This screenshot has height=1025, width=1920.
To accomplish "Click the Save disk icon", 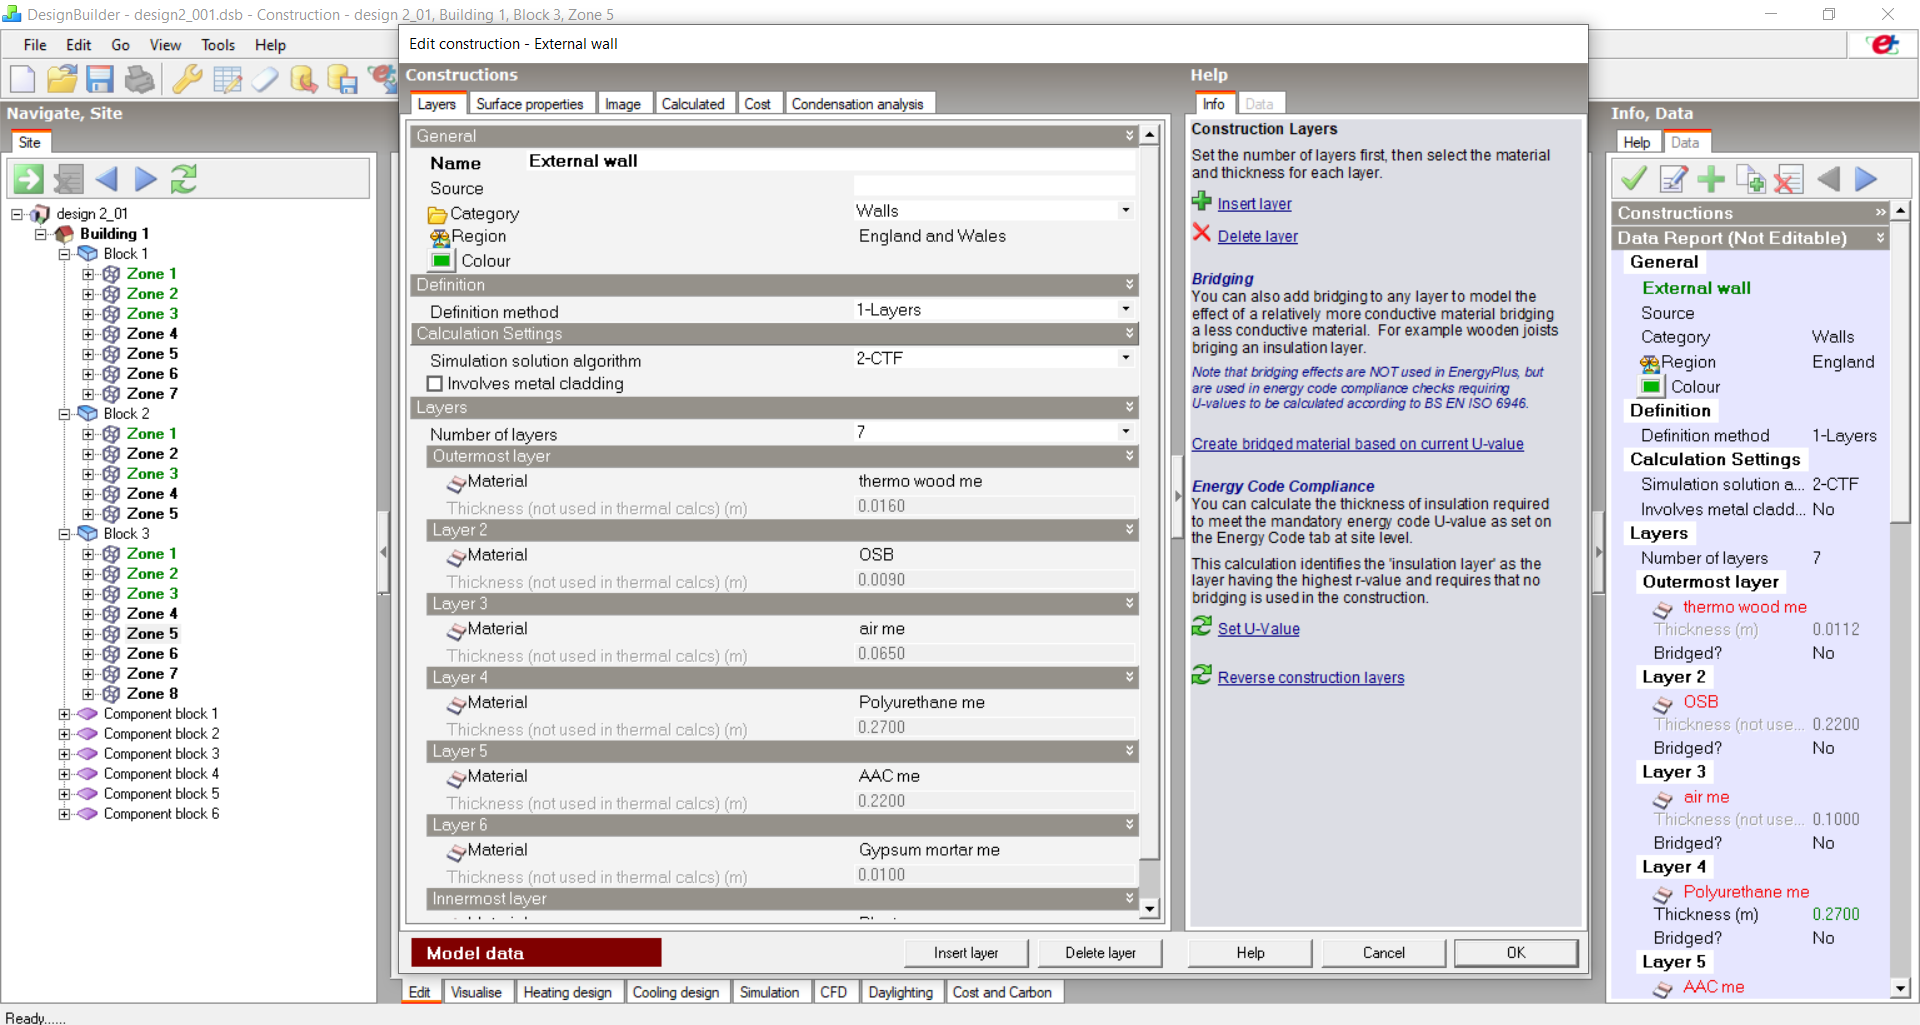I will (x=100, y=79).
